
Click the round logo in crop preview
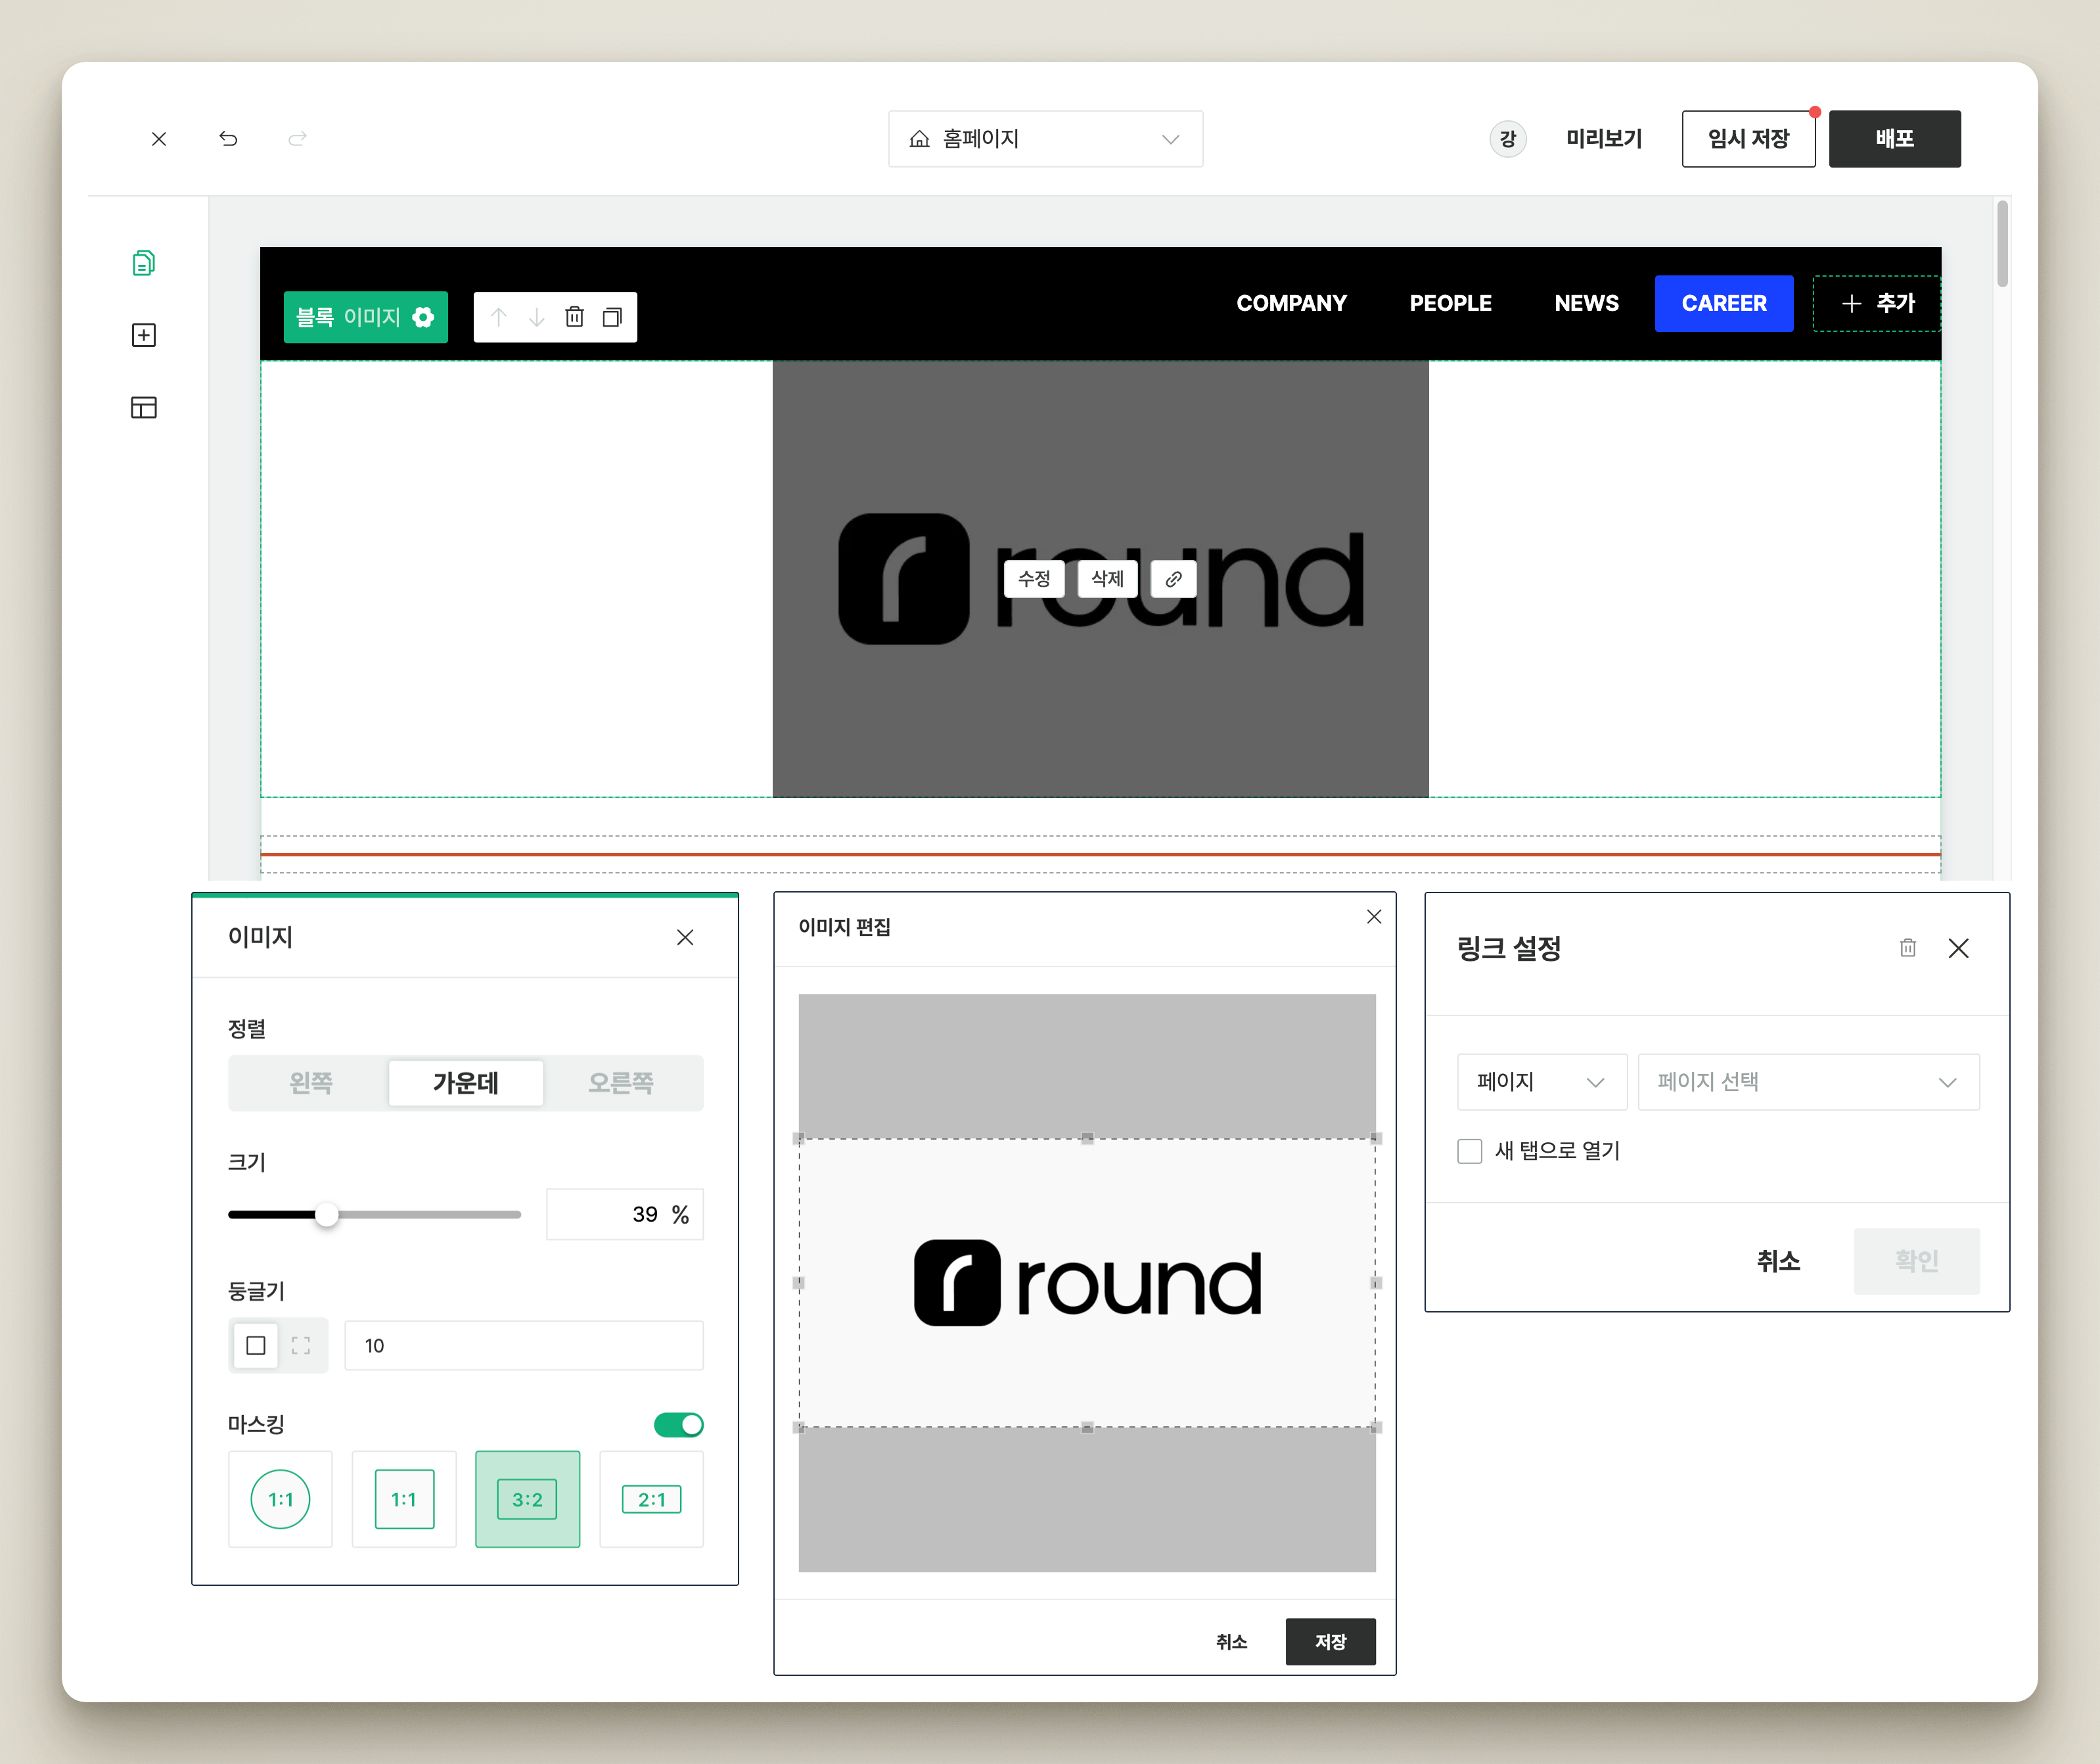pos(1088,1283)
